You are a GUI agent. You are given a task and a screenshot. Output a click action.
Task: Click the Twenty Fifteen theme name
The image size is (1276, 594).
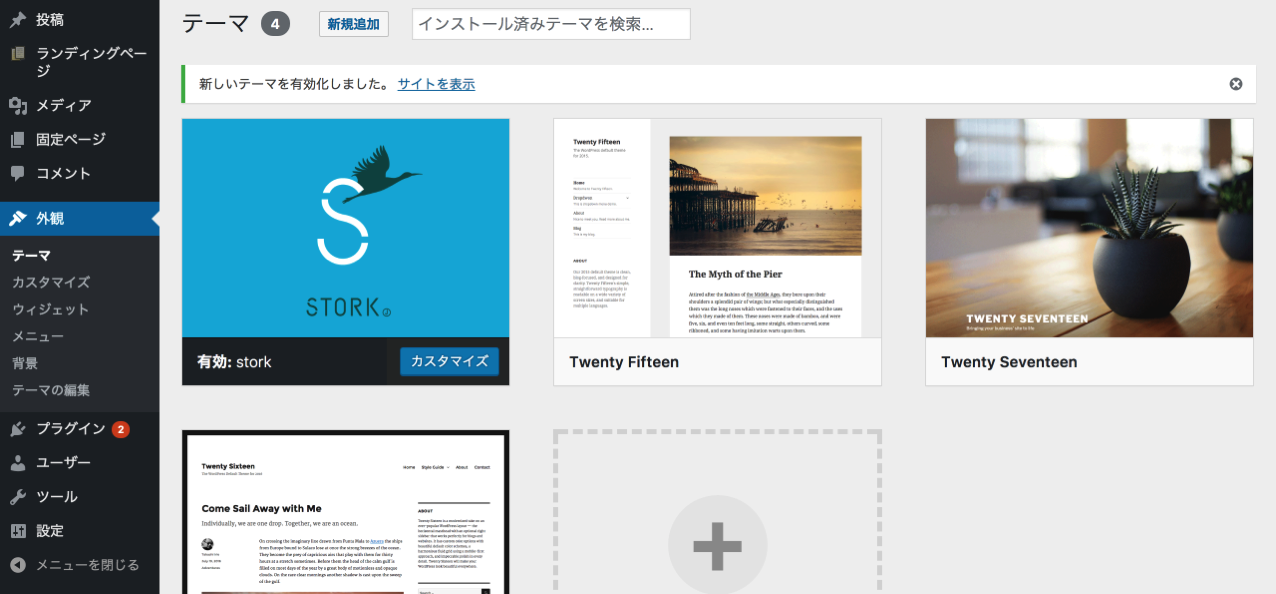[x=624, y=362]
